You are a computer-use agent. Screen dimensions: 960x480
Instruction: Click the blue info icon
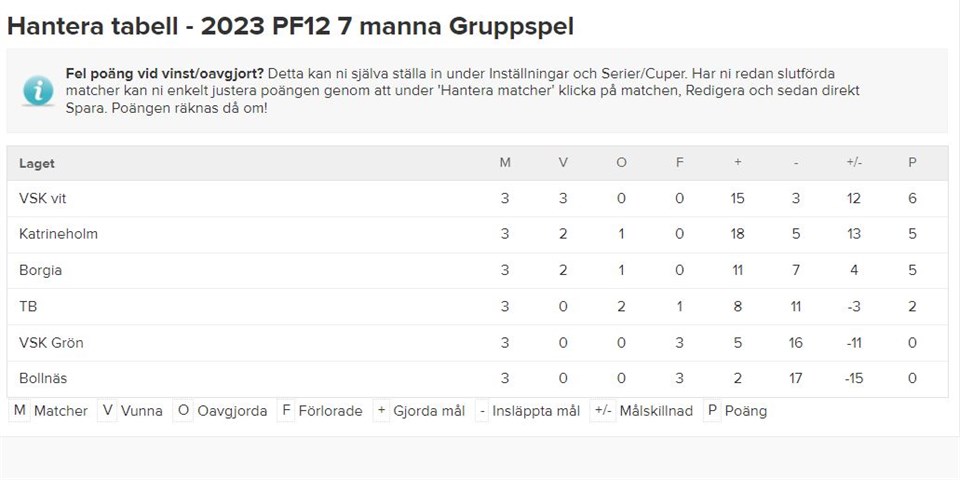(38, 90)
